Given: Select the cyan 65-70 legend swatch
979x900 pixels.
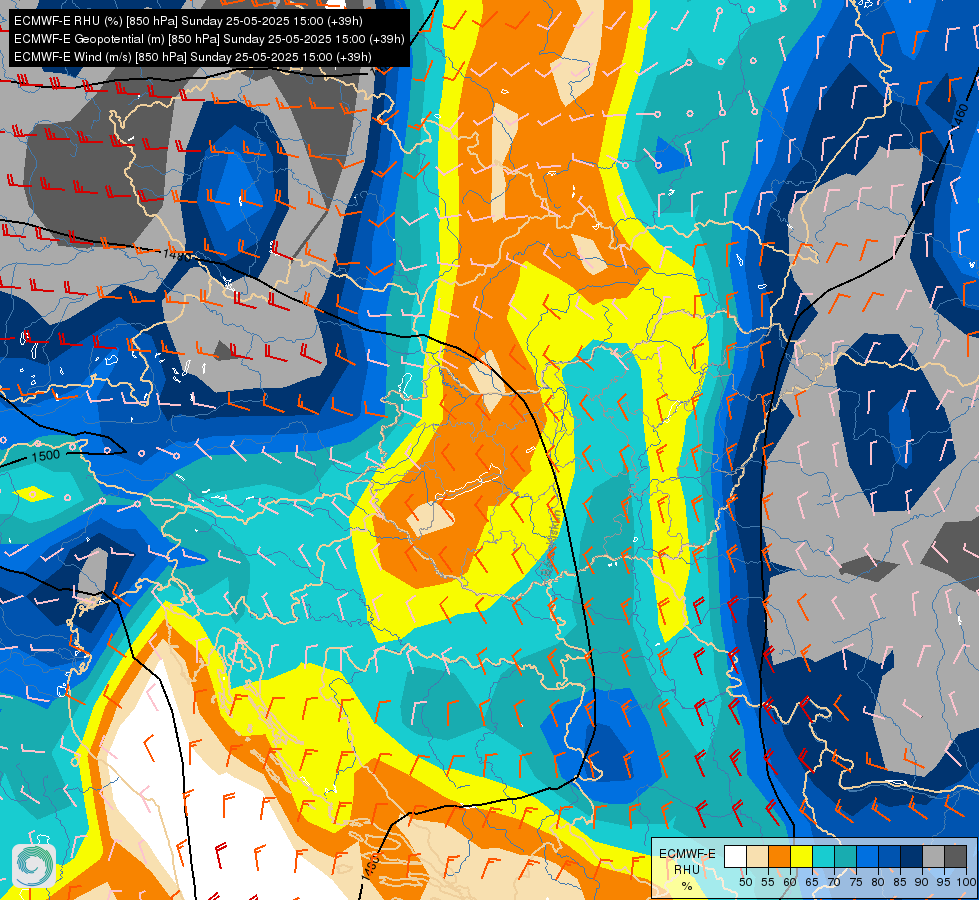Looking at the screenshot, I should click(x=823, y=857).
